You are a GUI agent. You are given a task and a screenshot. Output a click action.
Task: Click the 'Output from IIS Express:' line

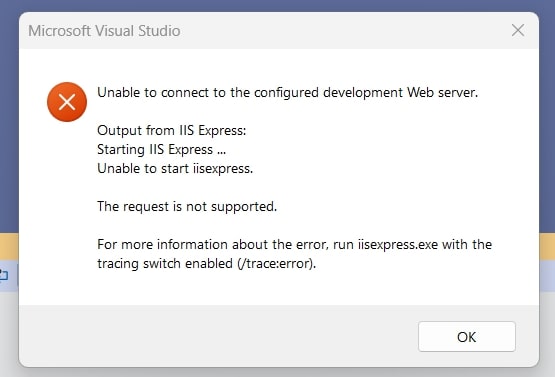tap(172, 130)
